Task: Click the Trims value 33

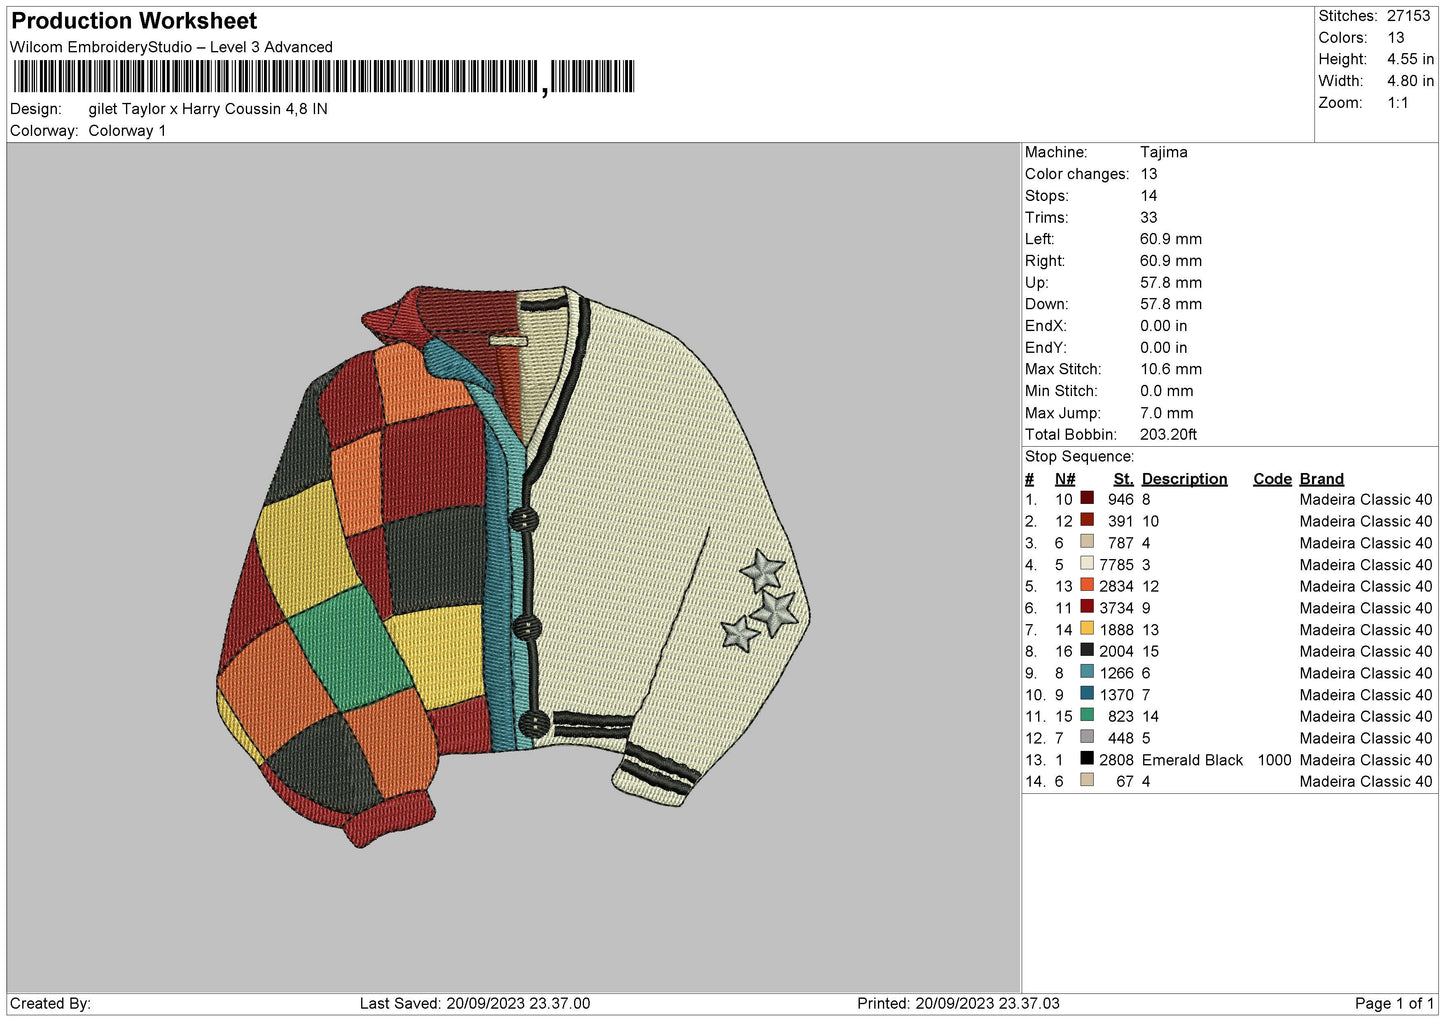Action: click(x=1149, y=217)
